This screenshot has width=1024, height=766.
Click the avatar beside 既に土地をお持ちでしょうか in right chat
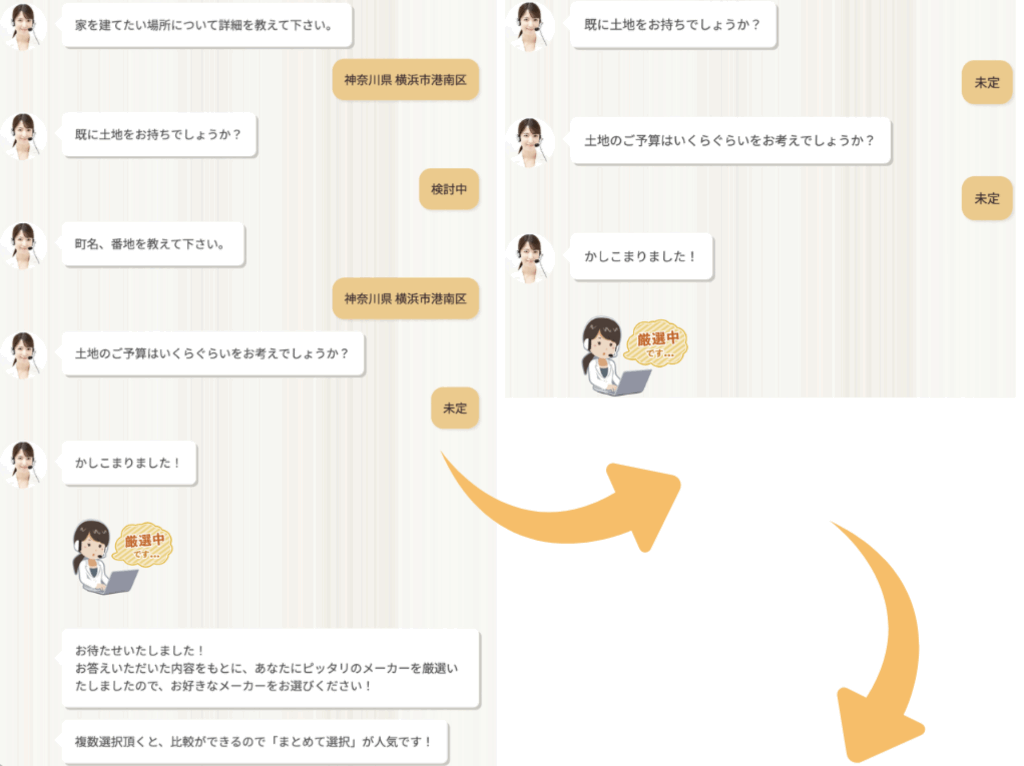point(530,26)
